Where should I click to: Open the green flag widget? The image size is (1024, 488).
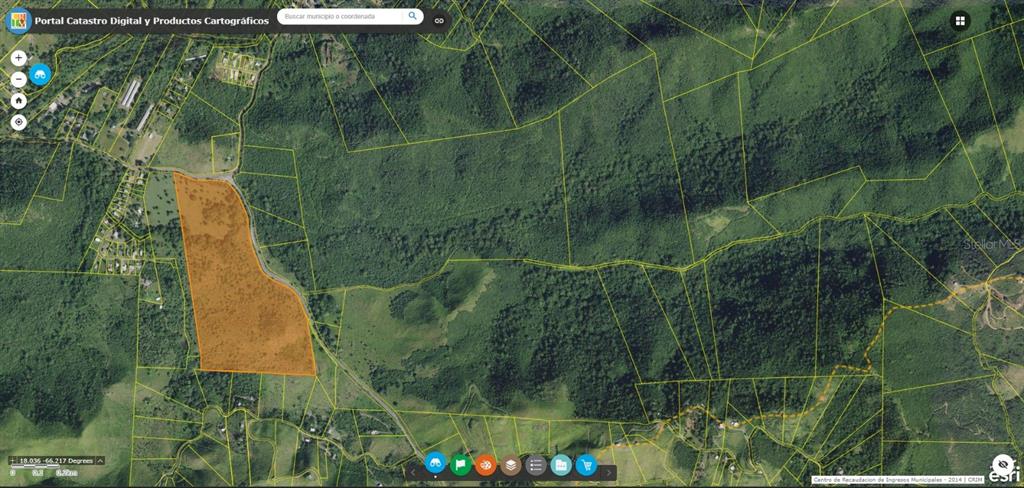(x=460, y=464)
